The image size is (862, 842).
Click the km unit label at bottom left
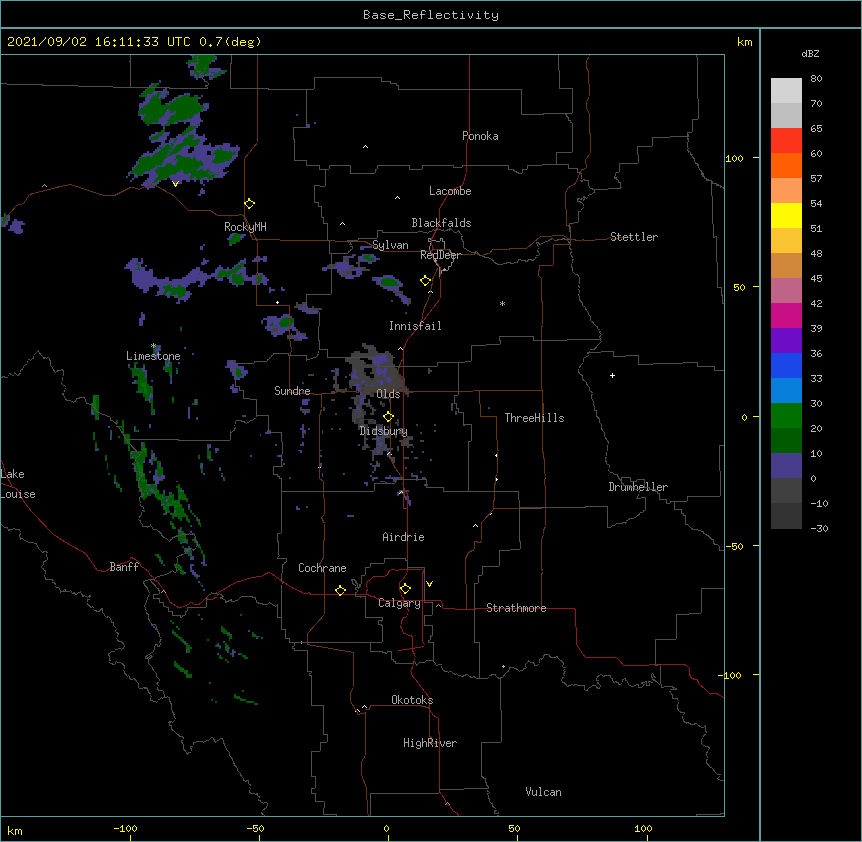click(x=14, y=830)
